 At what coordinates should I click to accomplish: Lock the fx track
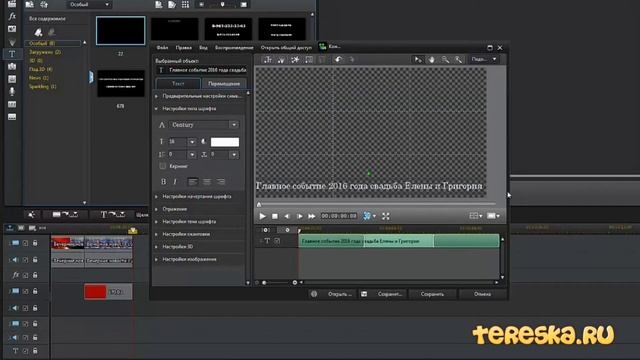point(35,275)
